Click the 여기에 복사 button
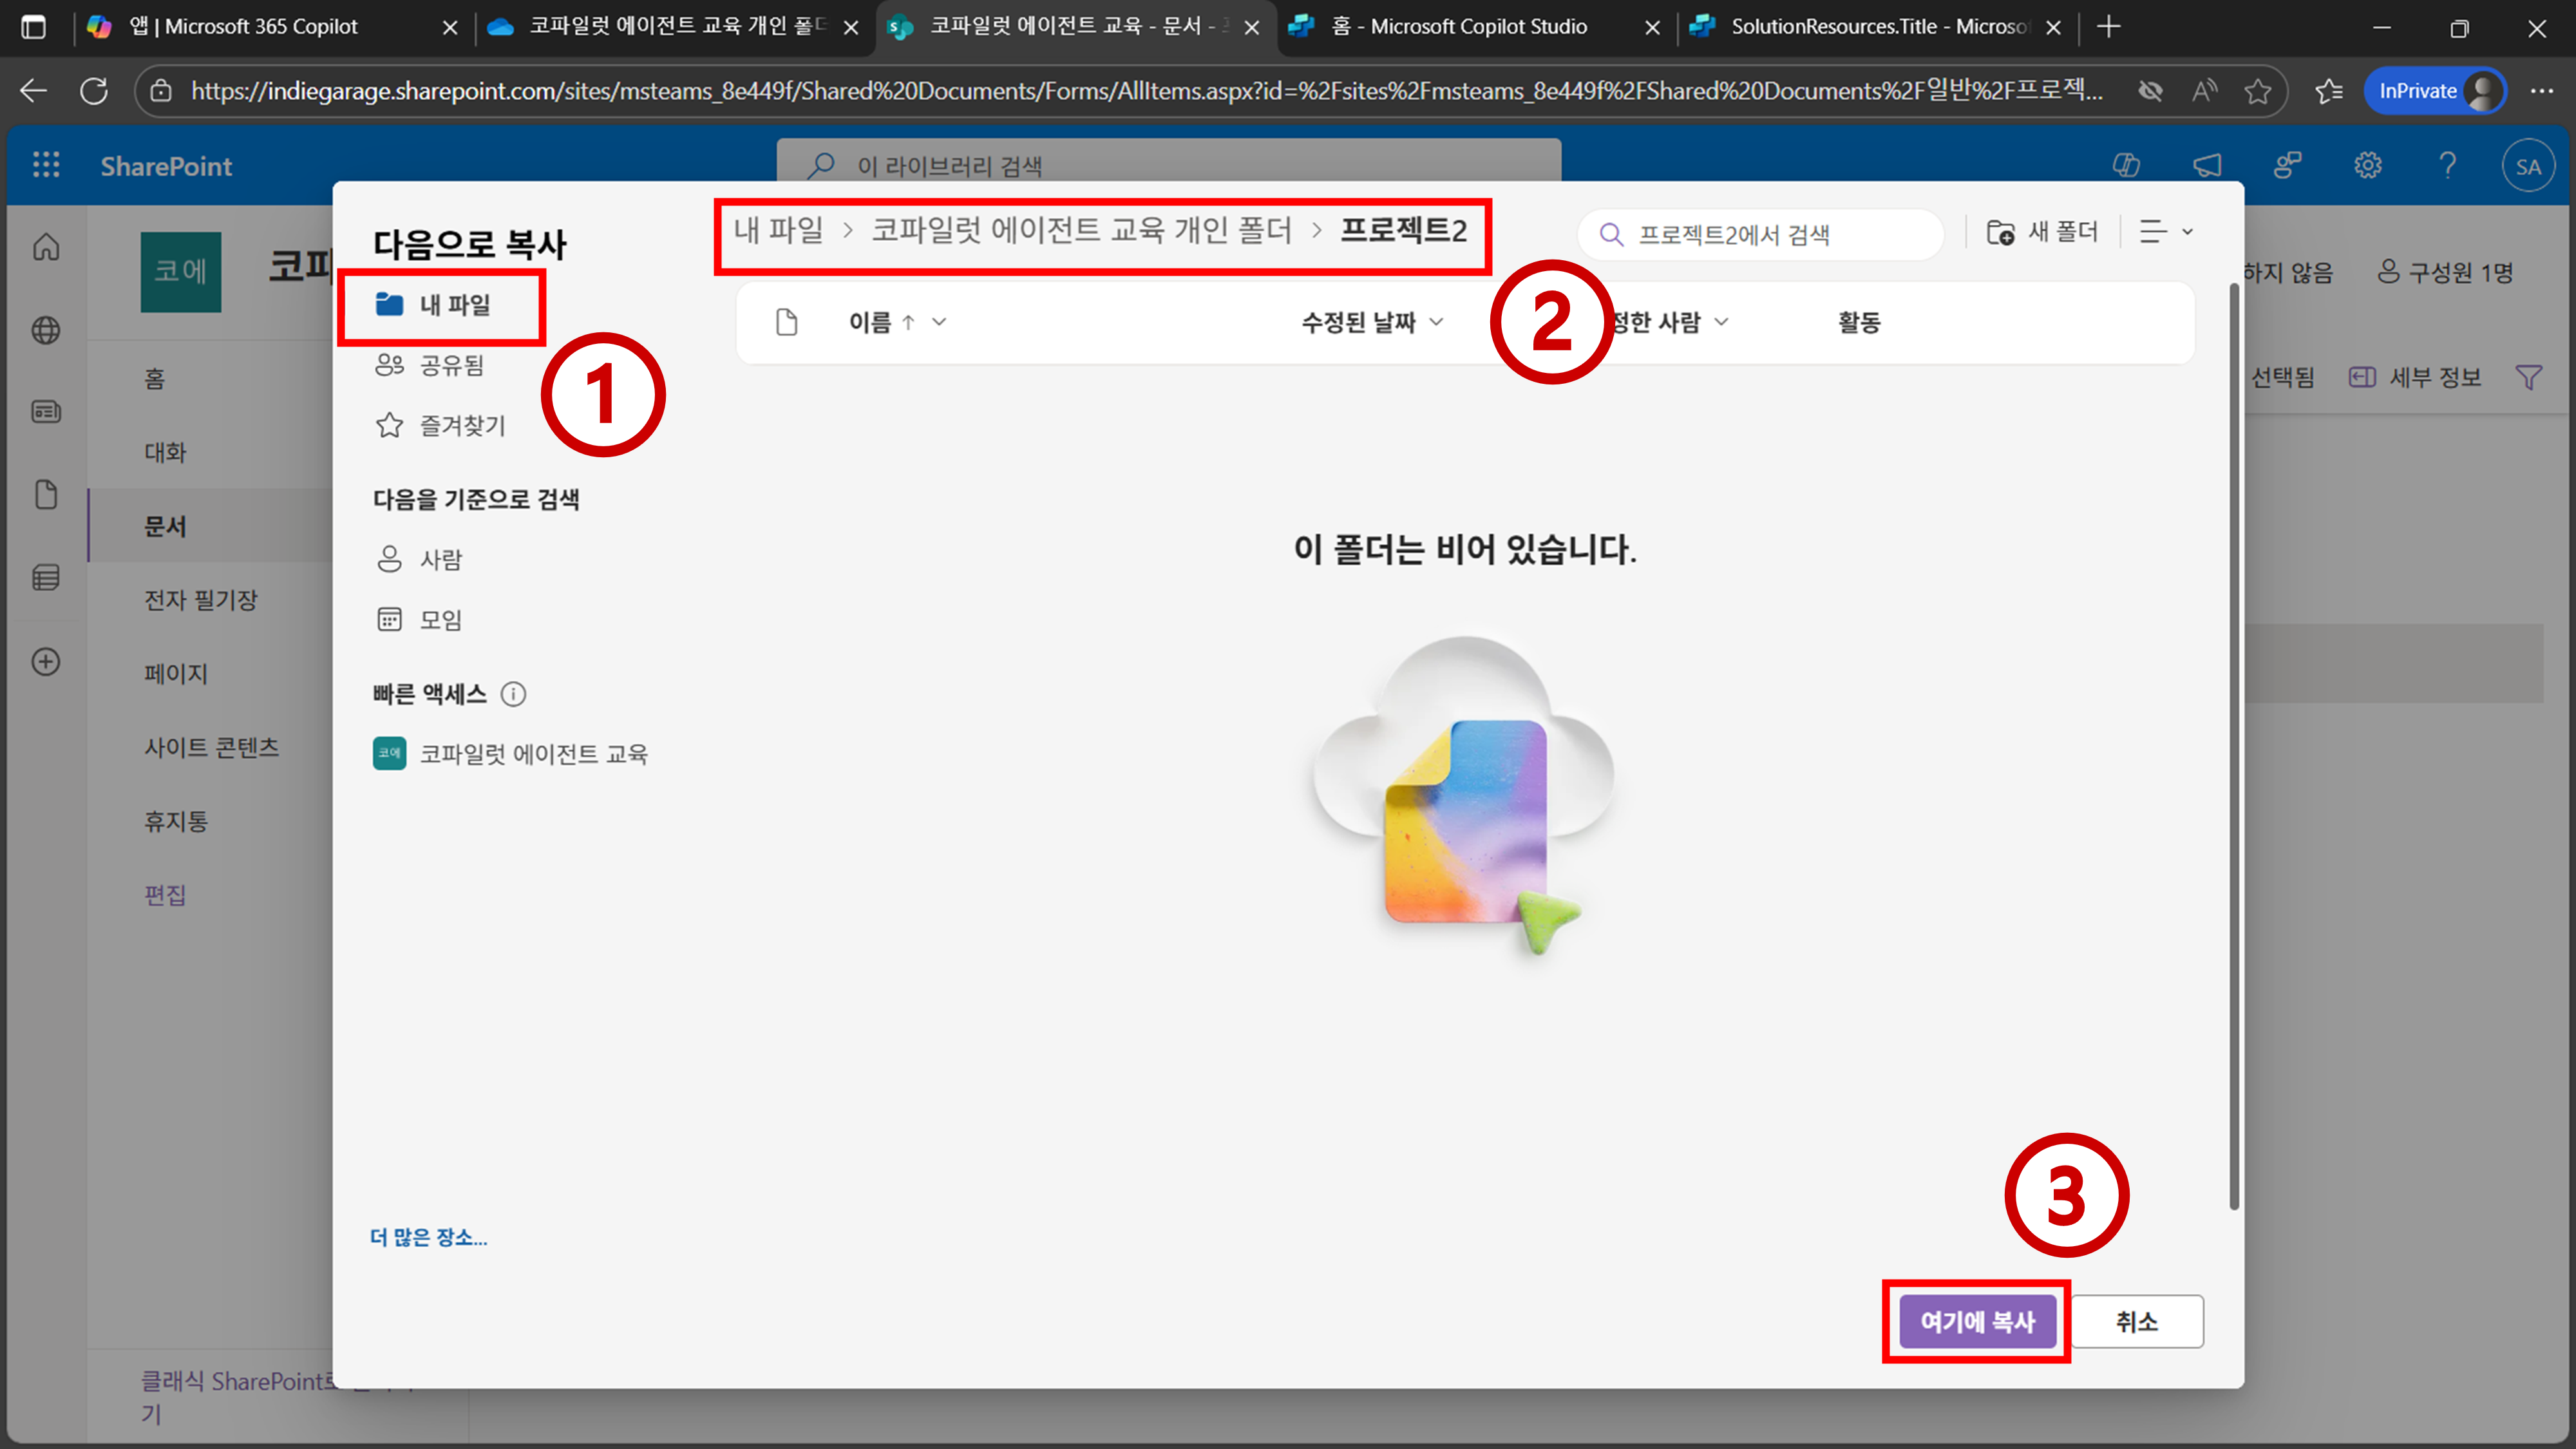The width and height of the screenshot is (2576, 1449). point(1977,1321)
